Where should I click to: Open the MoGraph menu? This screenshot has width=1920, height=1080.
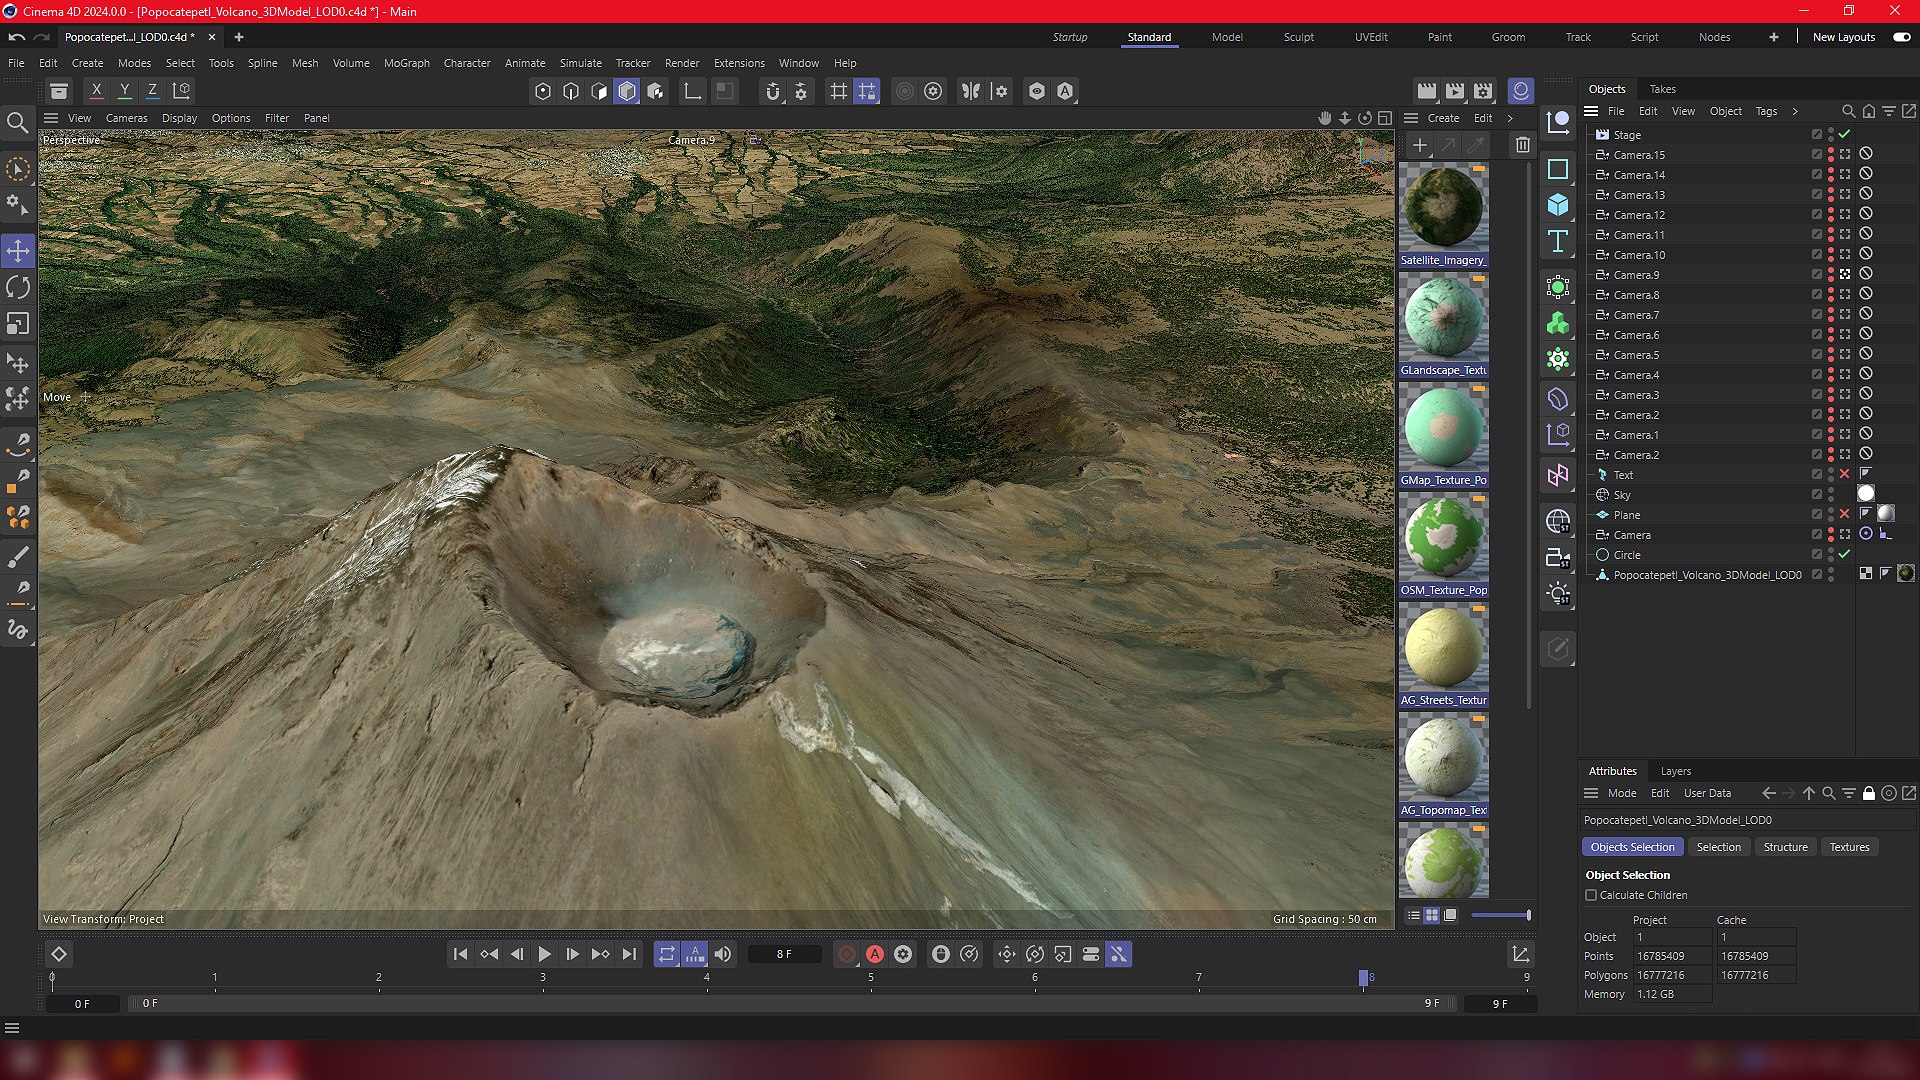[x=406, y=63]
